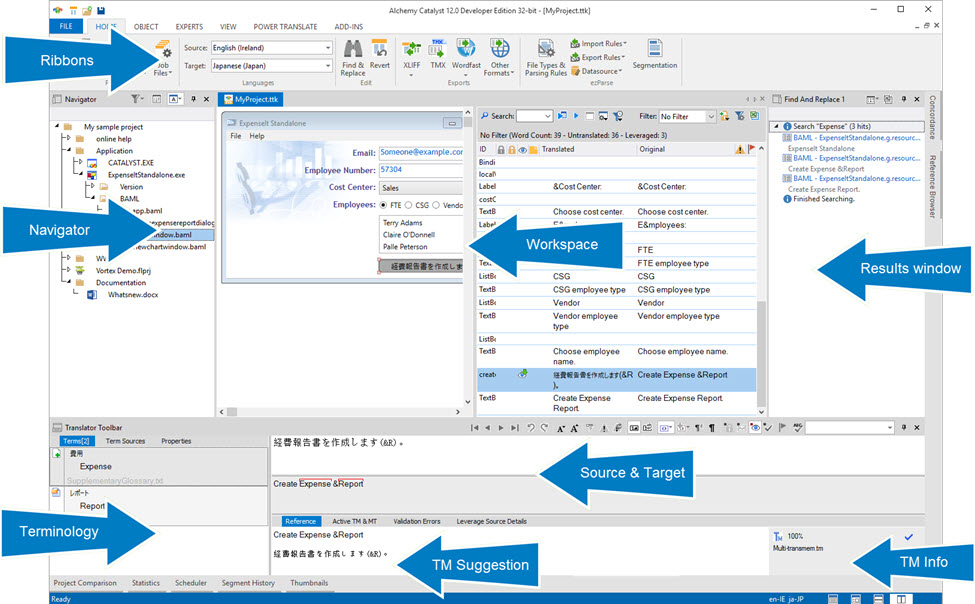Open File Types & Parsing Rules
The width and height of the screenshot is (975, 604).
tap(545, 58)
